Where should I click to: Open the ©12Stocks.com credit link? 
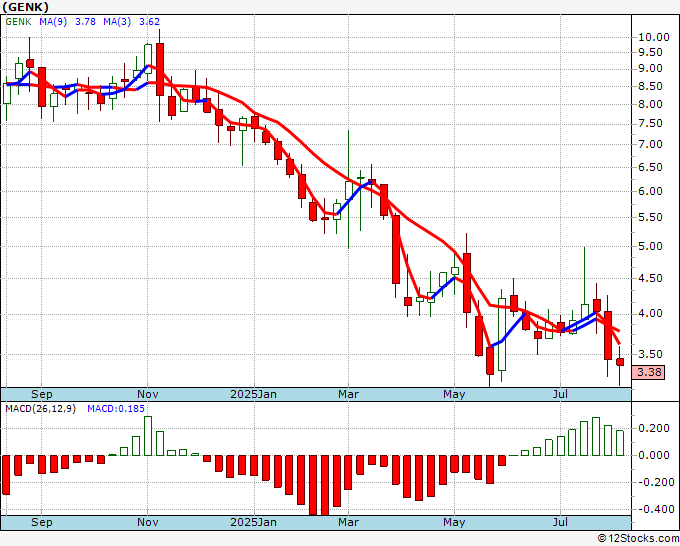tap(638, 539)
